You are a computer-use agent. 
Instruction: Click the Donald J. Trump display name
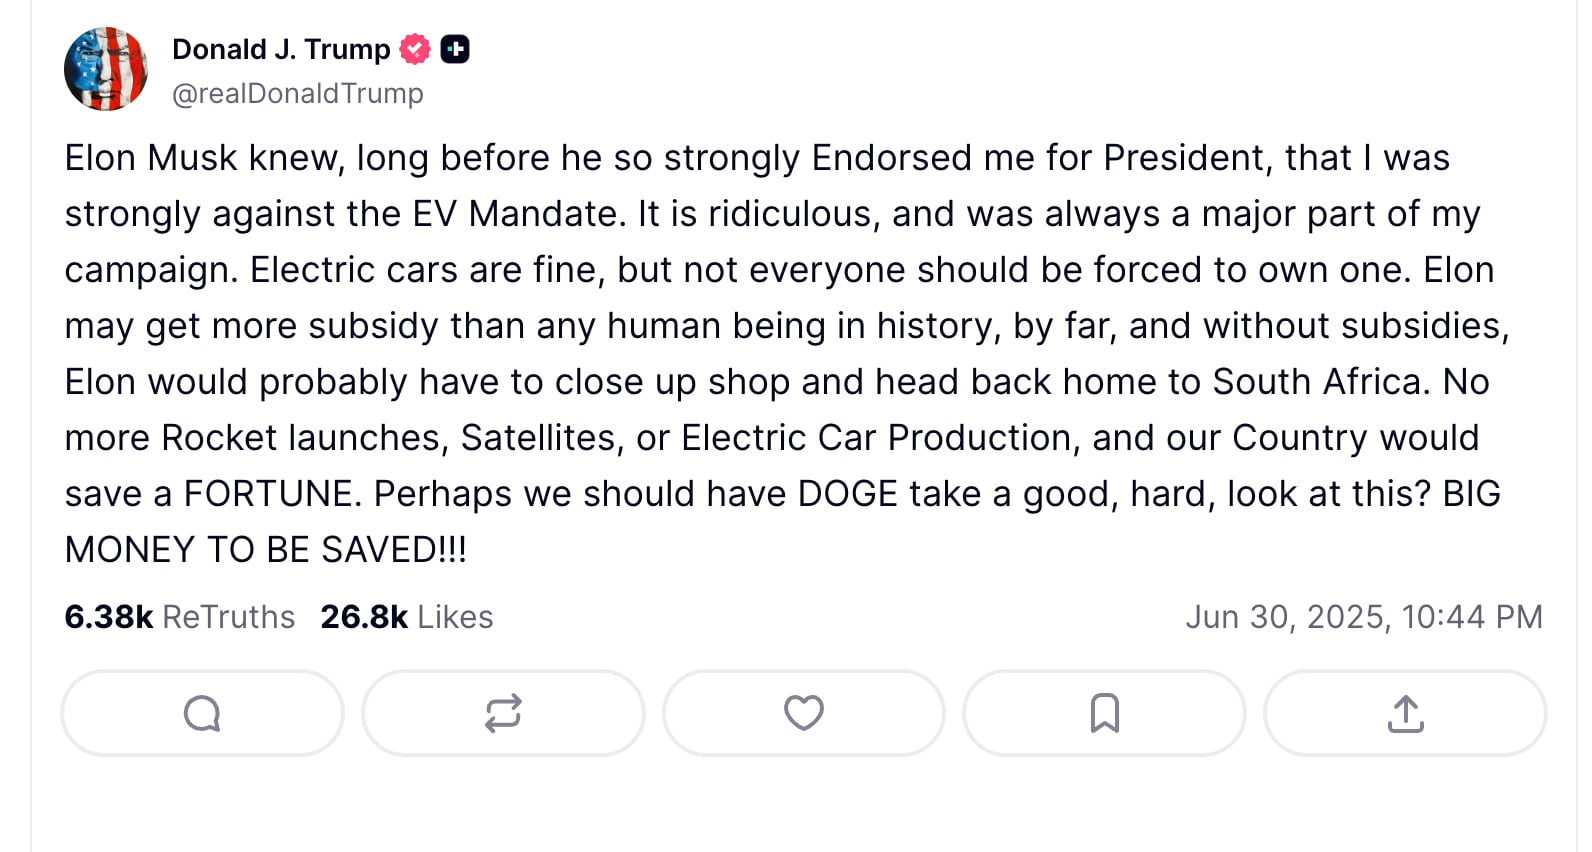pyautogui.click(x=280, y=47)
